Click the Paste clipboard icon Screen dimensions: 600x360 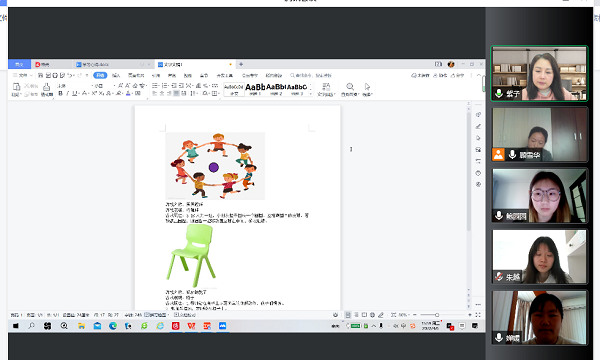[x=16, y=87]
